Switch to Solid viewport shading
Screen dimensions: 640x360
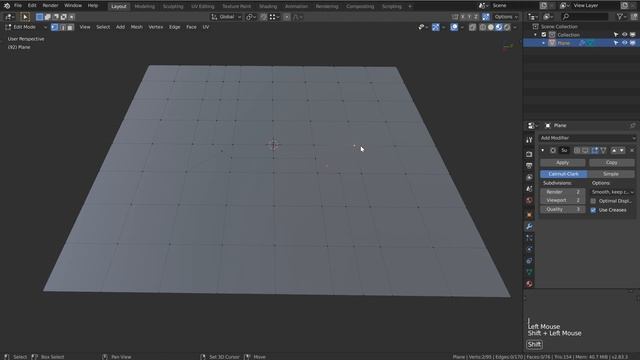point(491,27)
